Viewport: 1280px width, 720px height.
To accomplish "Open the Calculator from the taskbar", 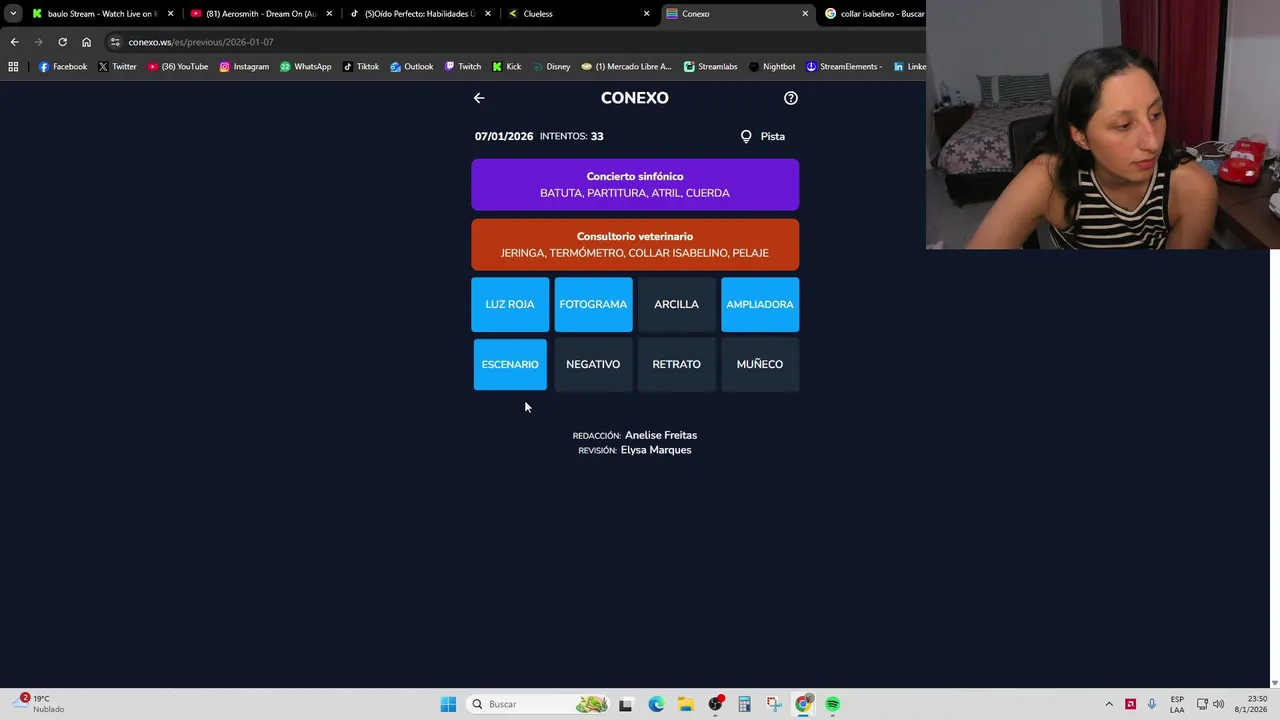I will pyautogui.click(x=744, y=704).
